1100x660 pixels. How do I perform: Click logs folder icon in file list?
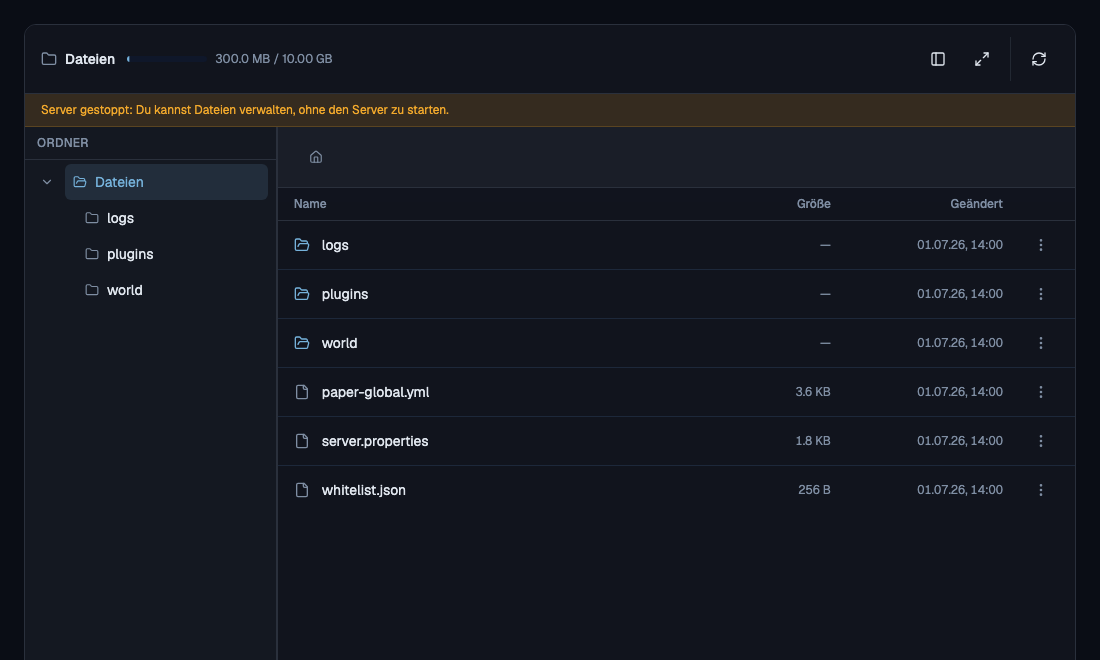click(302, 245)
